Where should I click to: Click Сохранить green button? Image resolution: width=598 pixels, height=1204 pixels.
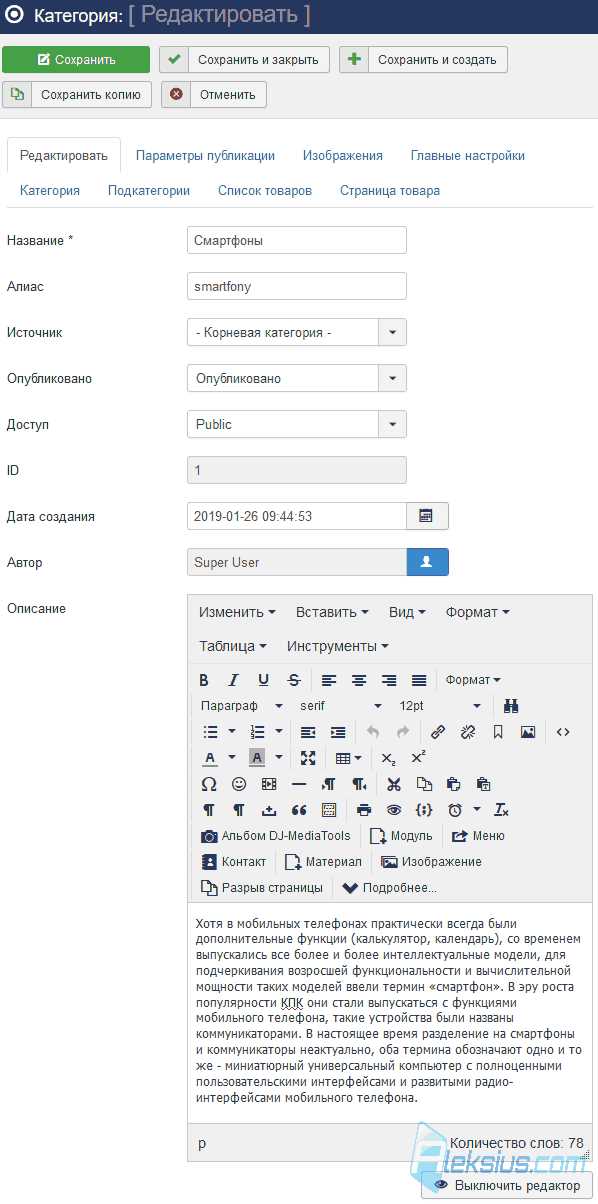pyautogui.click(x=76, y=59)
